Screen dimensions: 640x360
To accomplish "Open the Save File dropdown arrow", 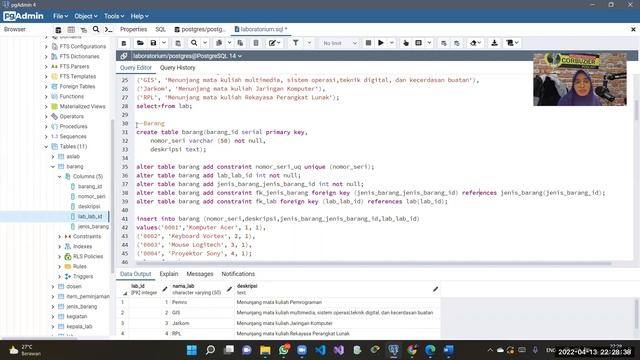I will point(164,43).
